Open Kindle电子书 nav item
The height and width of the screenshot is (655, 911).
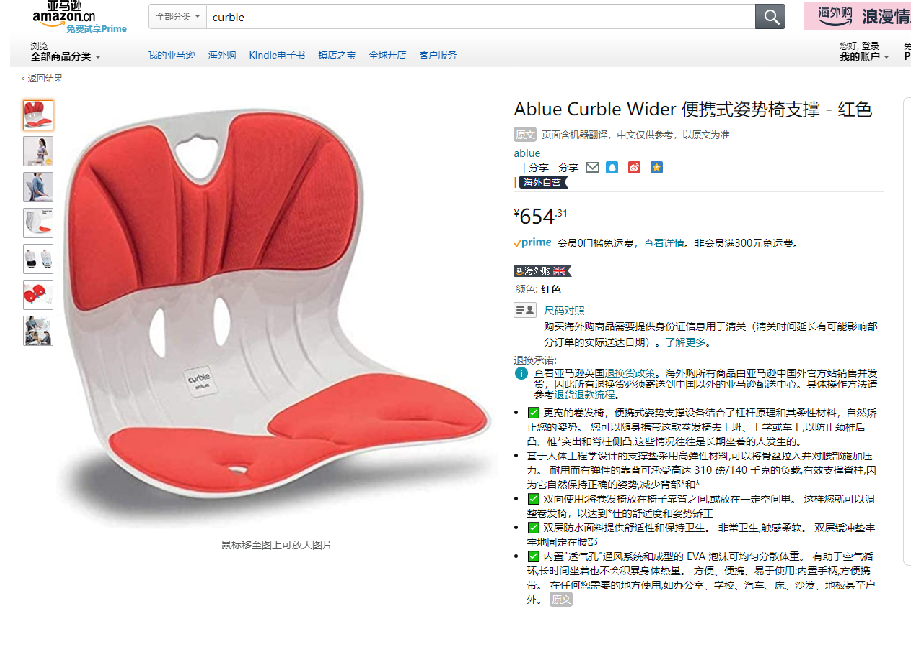point(277,55)
